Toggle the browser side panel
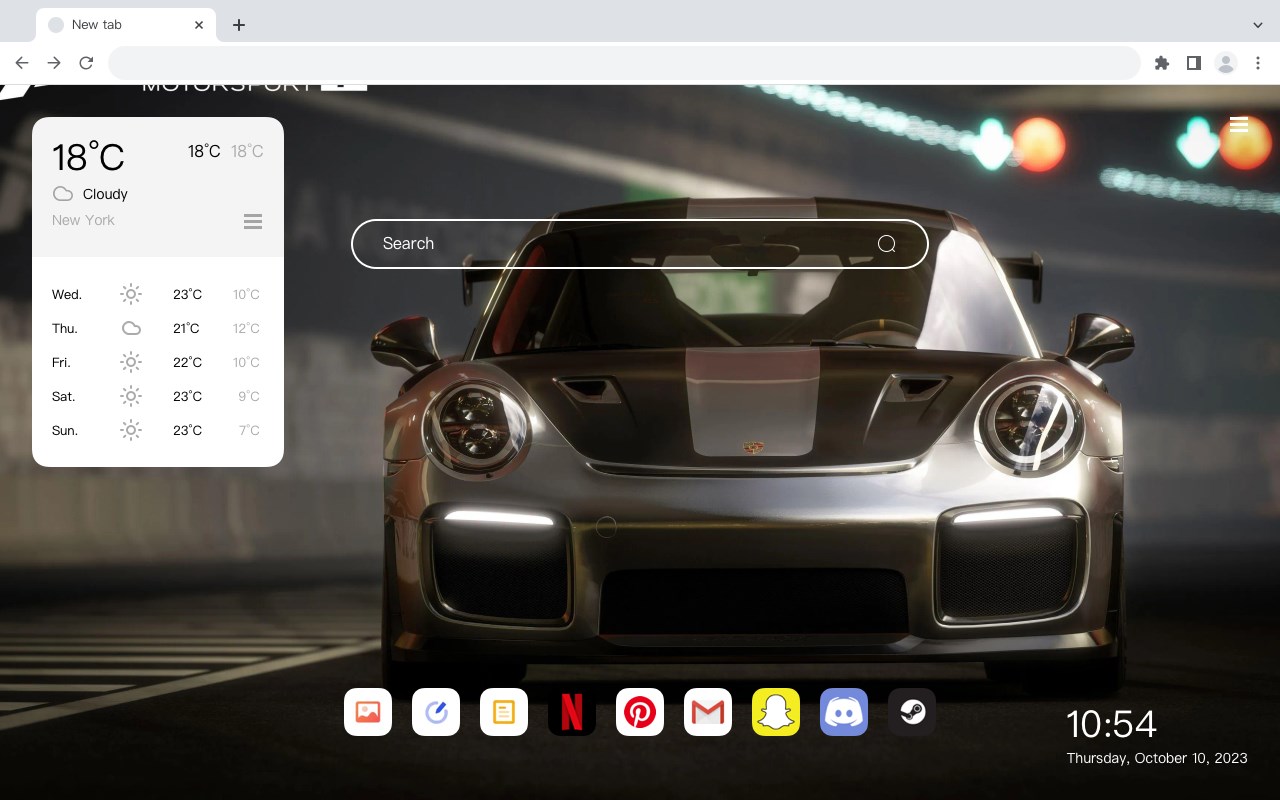The image size is (1280, 800). pyautogui.click(x=1194, y=63)
